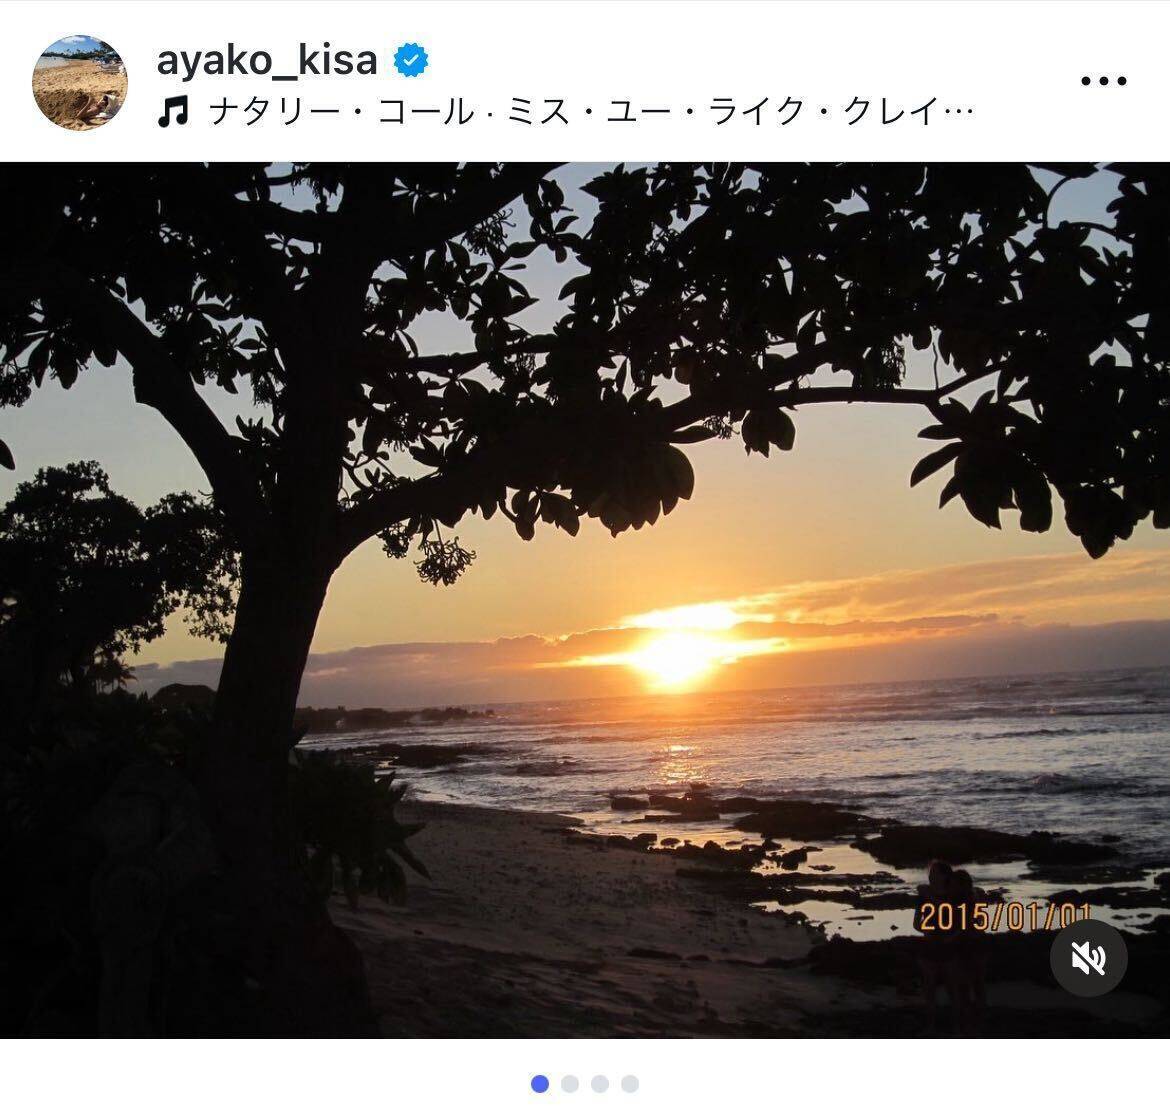This screenshot has width=1170, height=1106.
Task: Click the setting sun in the photo
Action: coord(675,657)
